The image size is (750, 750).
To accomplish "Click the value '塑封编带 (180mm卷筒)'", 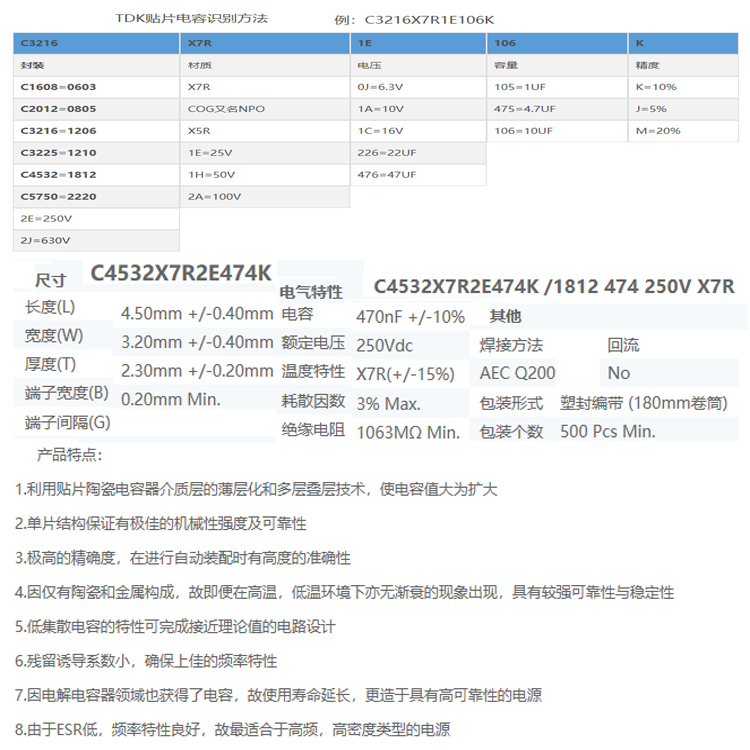I will [x=644, y=403].
